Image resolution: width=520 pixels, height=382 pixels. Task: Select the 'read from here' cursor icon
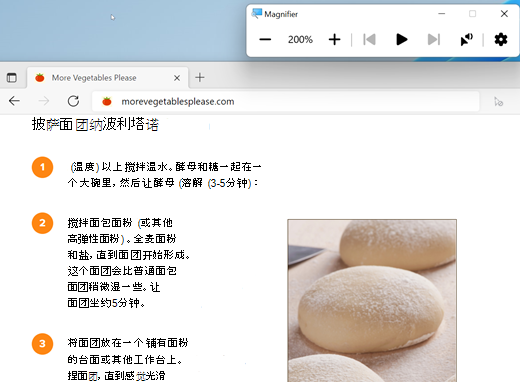pos(466,40)
